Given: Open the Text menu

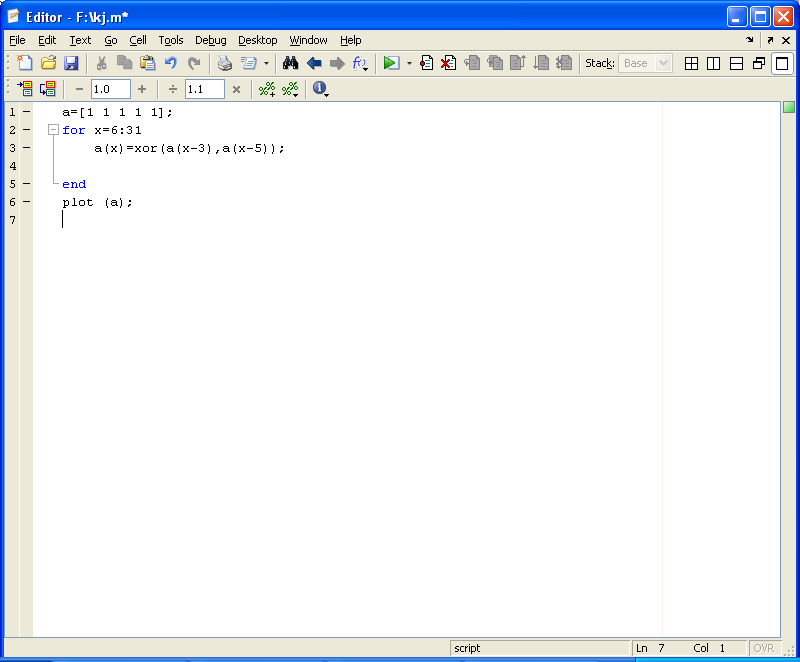Looking at the screenshot, I should coord(80,40).
